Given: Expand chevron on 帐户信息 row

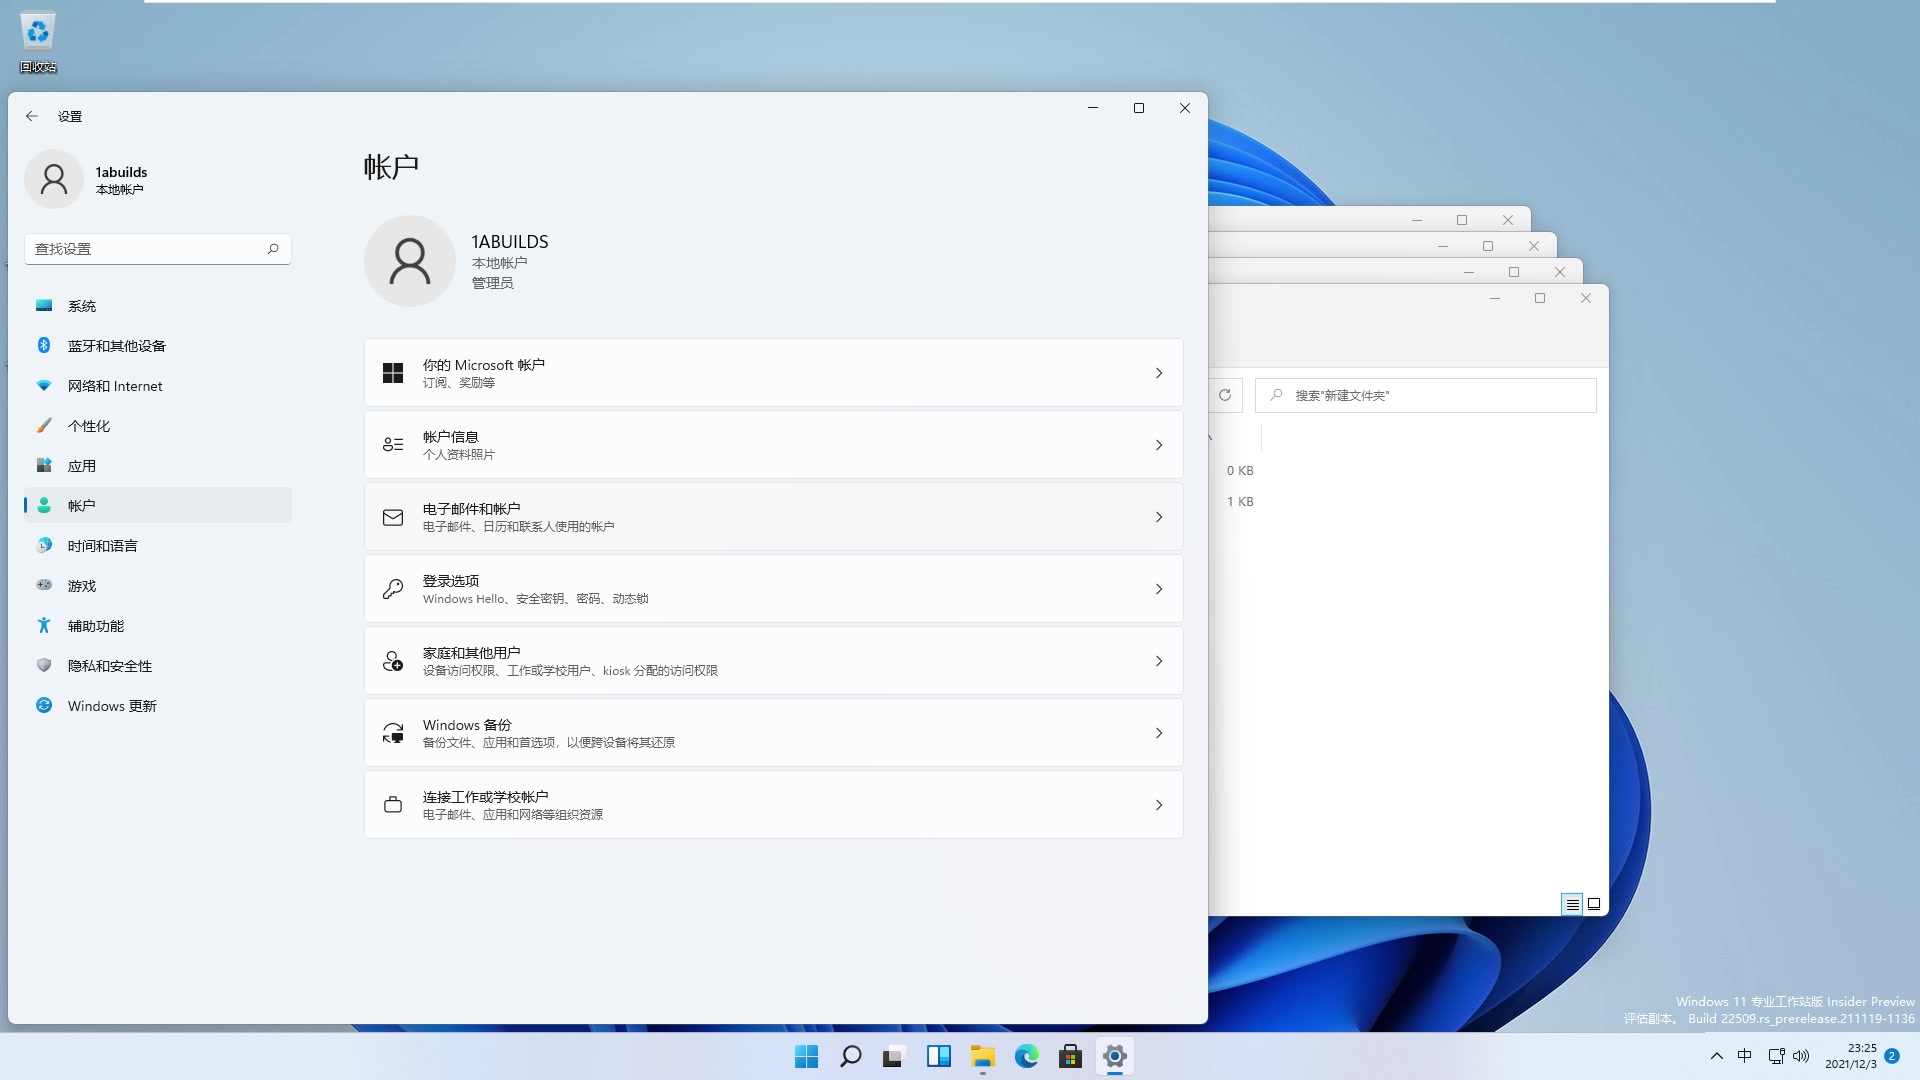Looking at the screenshot, I should point(1159,445).
